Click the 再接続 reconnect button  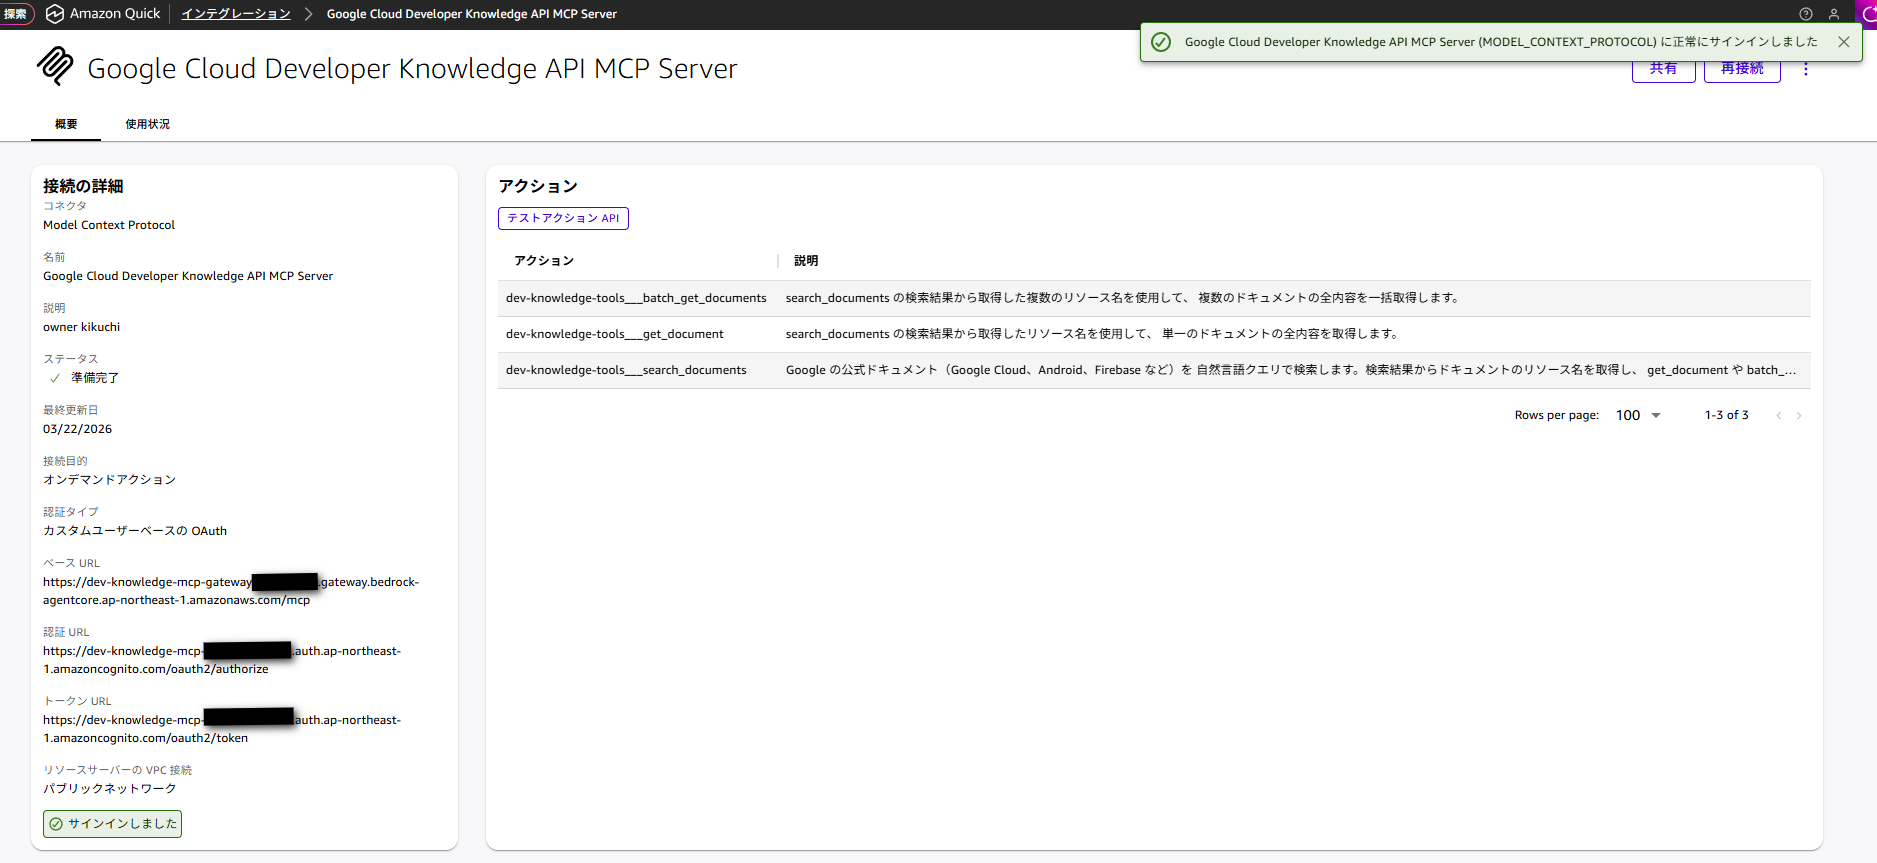click(1741, 70)
